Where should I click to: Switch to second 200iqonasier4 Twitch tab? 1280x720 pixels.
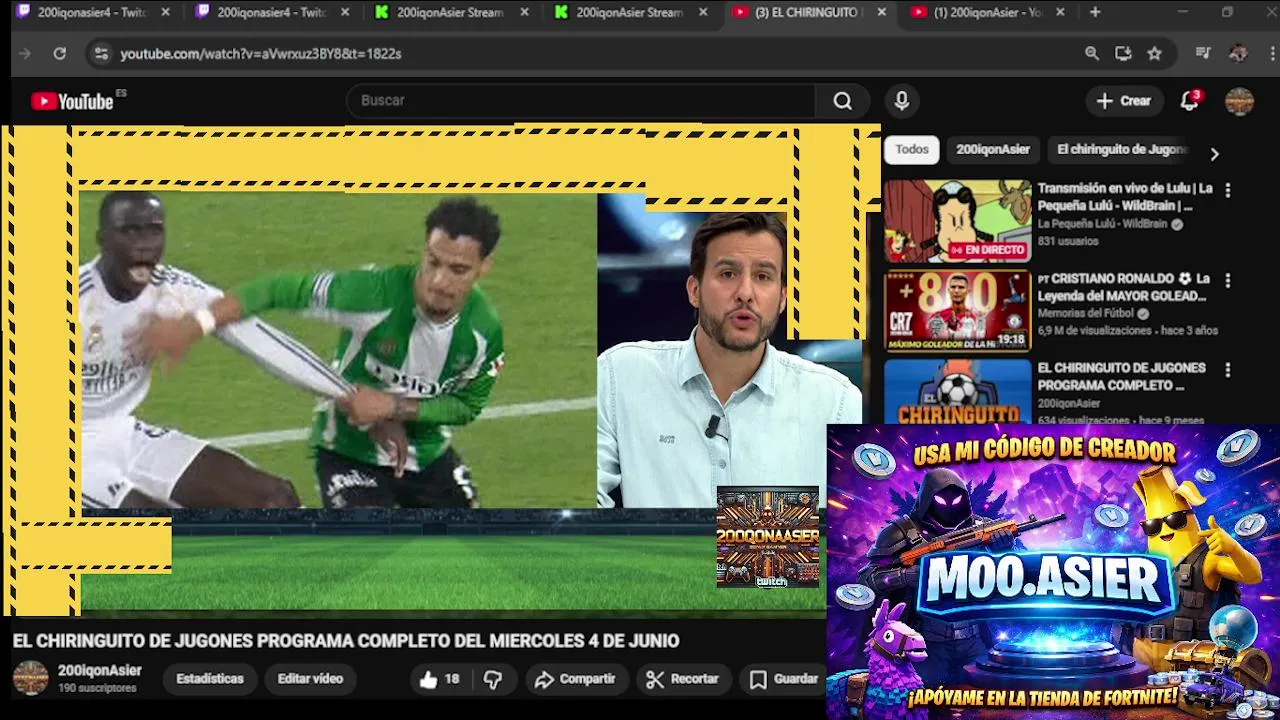(x=271, y=12)
